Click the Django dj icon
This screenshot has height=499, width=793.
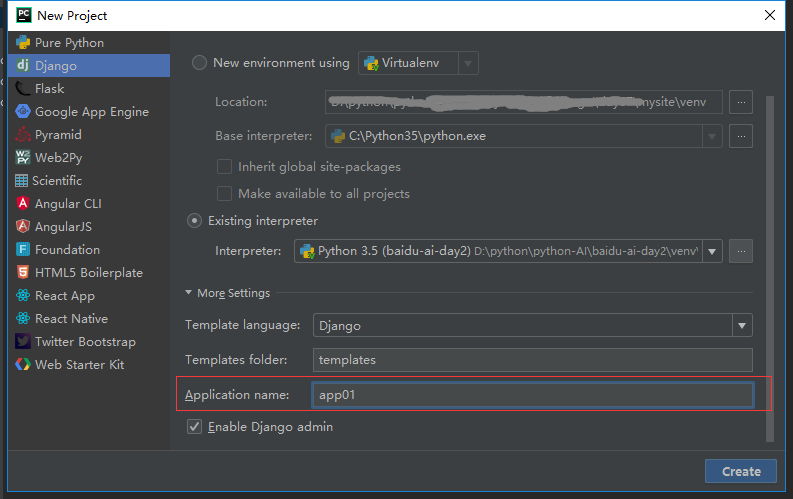tap(23, 65)
